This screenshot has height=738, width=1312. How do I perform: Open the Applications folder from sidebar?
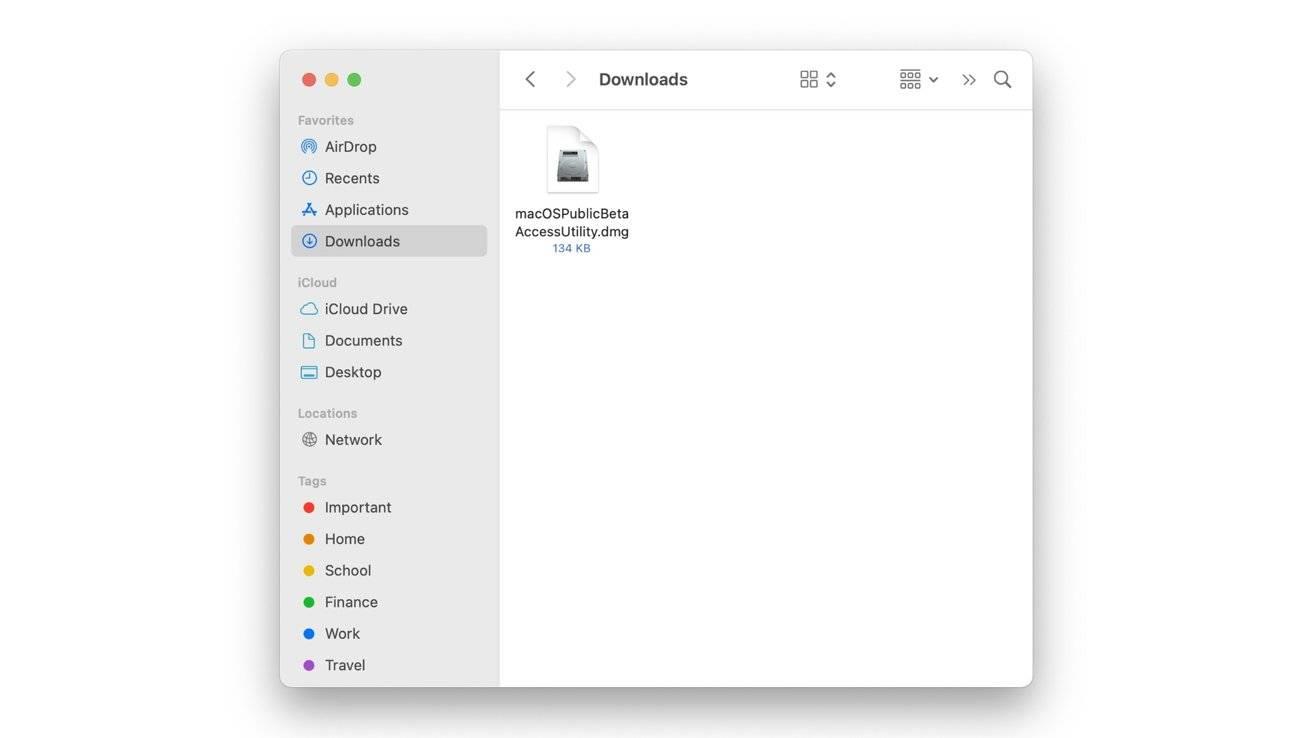366,209
